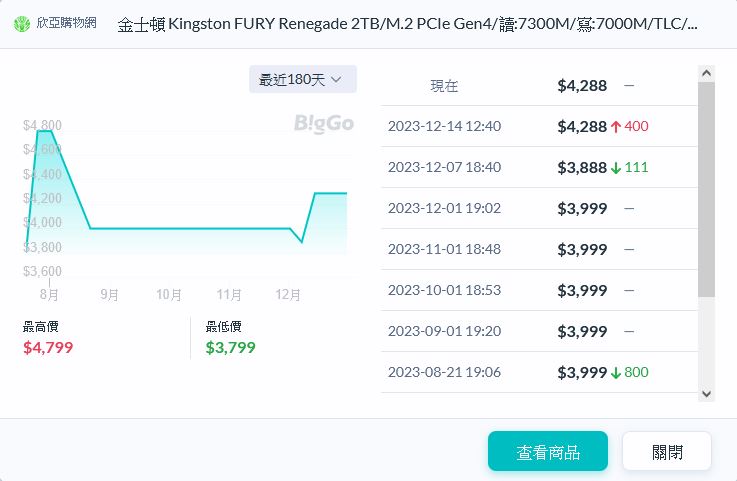Select the 2023-12-14 12:40 price record
The width and height of the screenshot is (737, 481).
coord(444,126)
